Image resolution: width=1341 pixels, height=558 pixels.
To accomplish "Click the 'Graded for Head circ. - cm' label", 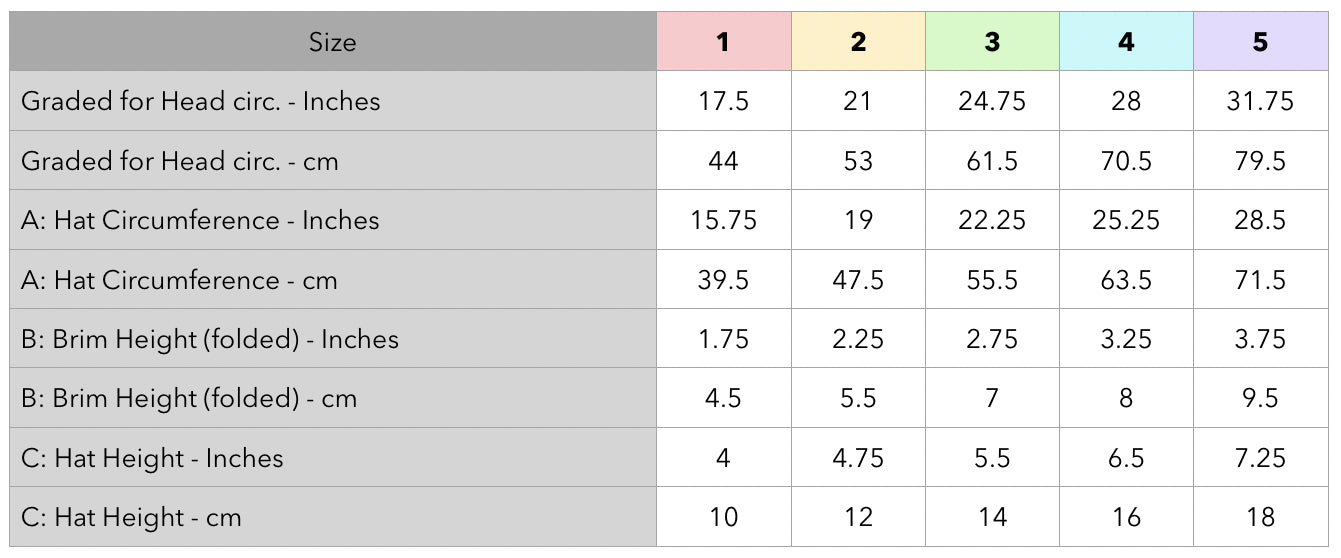I will 180,161.
